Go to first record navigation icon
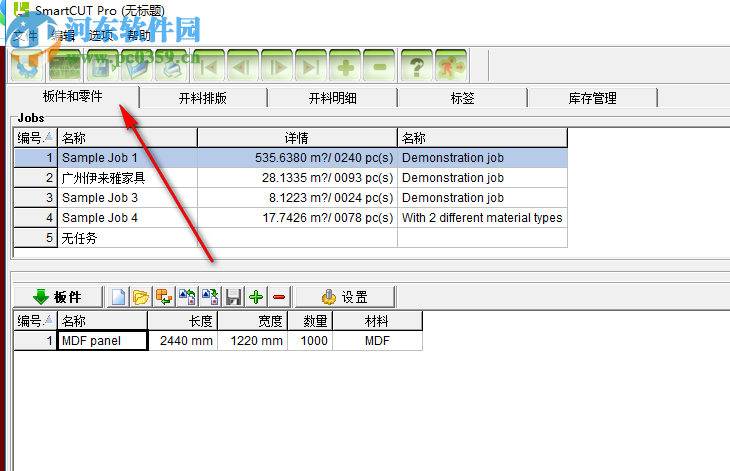This screenshot has height=471, width=730. (209, 66)
